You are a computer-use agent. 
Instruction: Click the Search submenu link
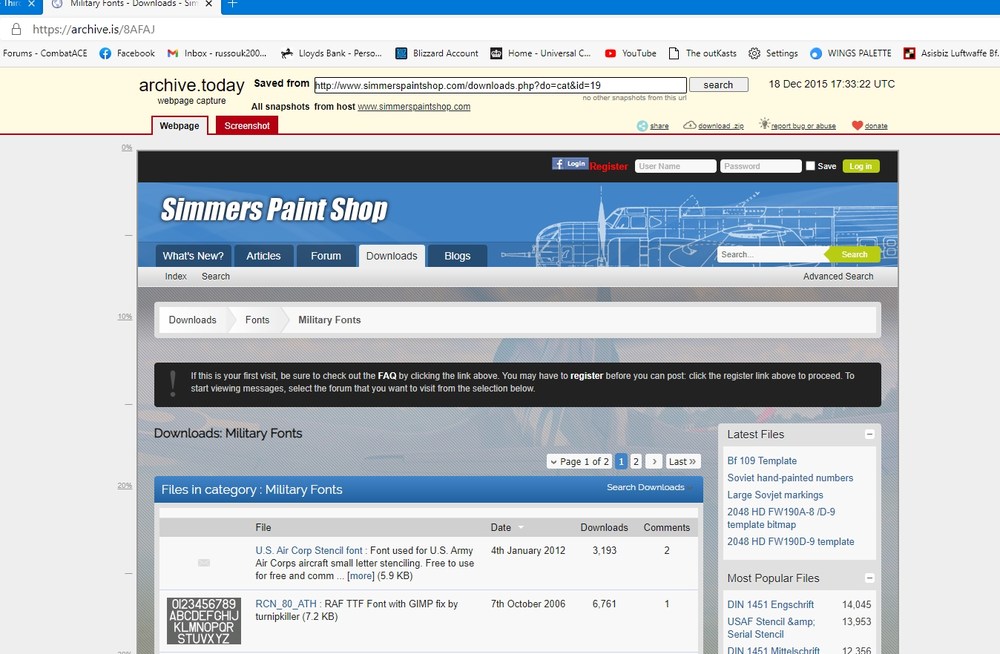(x=216, y=276)
